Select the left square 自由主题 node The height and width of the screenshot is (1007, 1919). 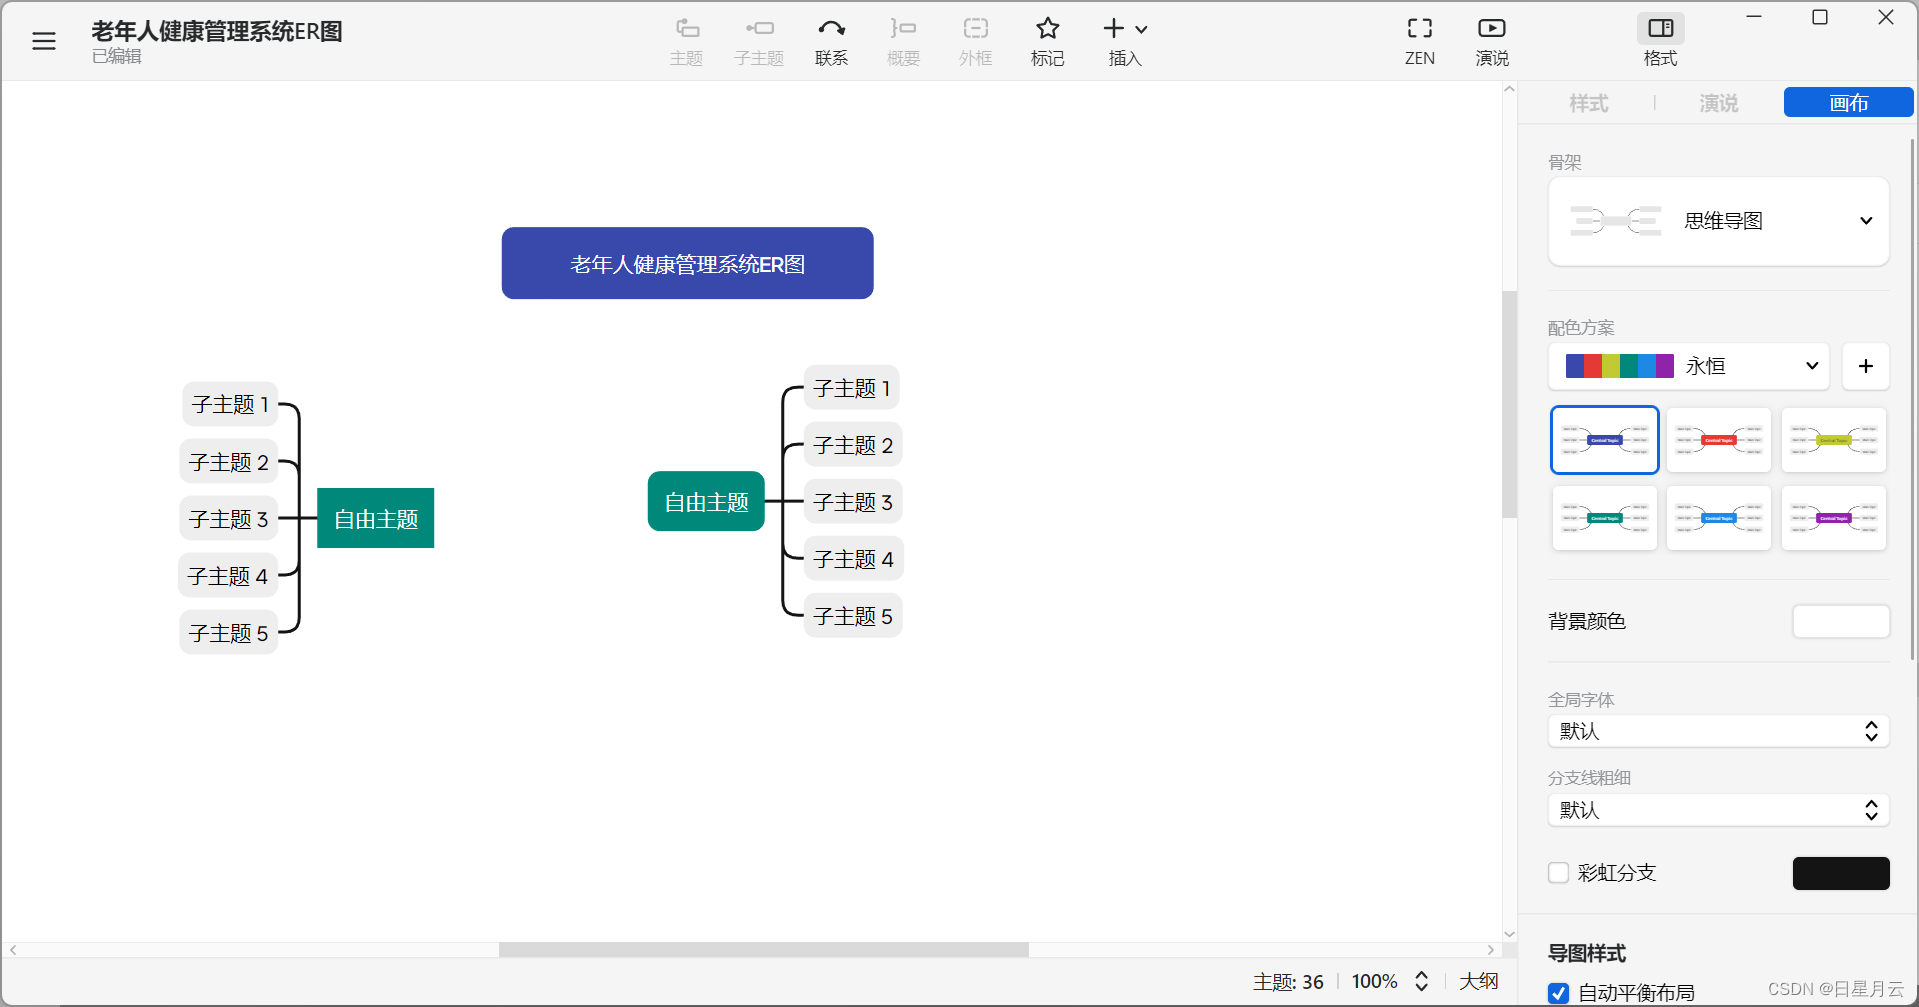[x=376, y=518]
